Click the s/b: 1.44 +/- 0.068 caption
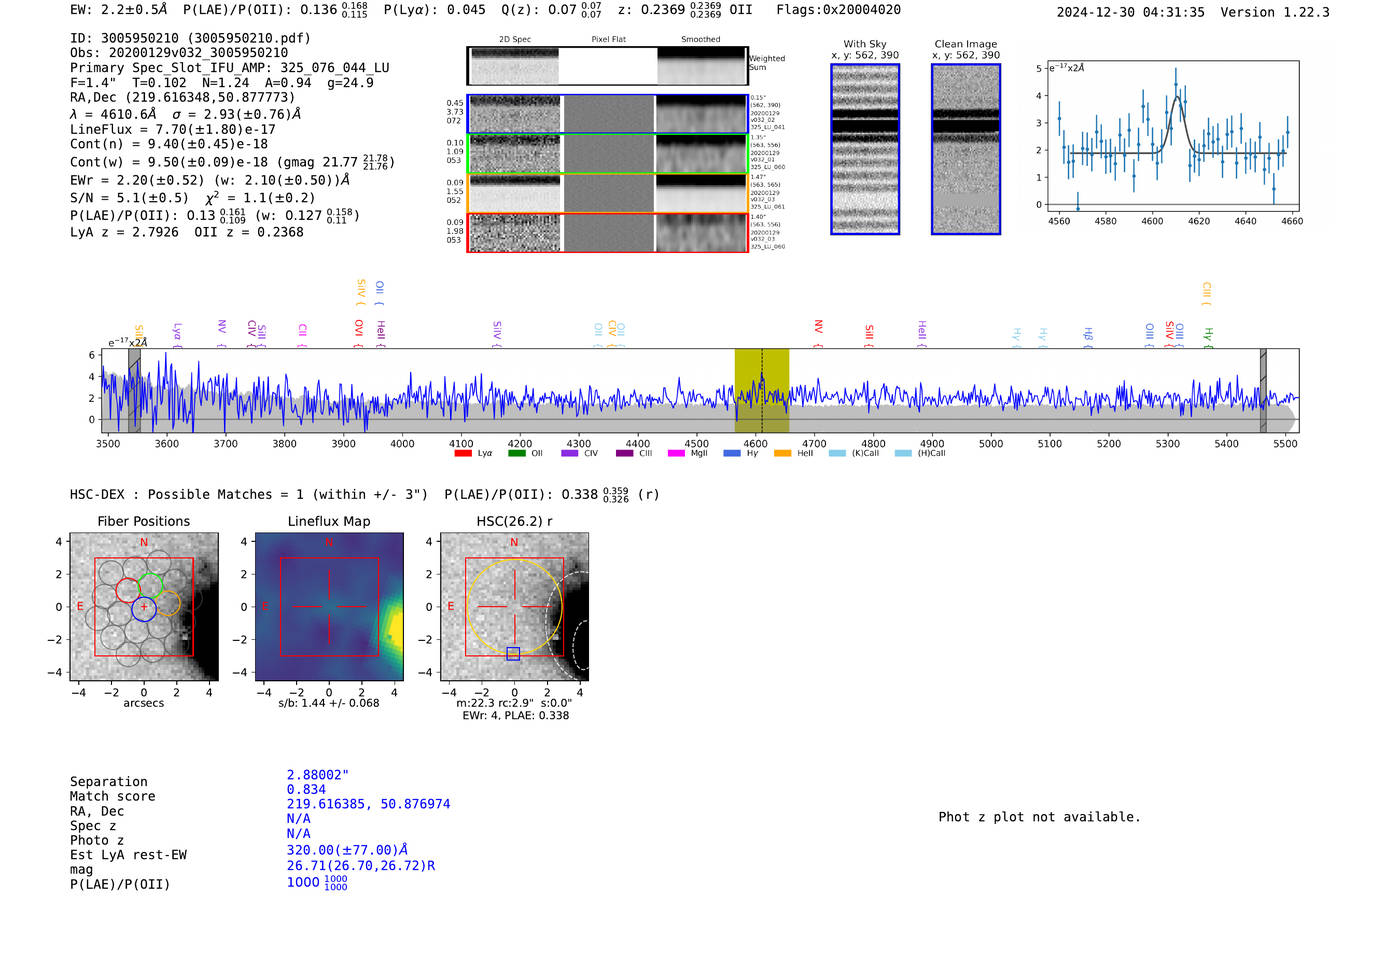Viewport: 1400px width, 953px height. (329, 703)
